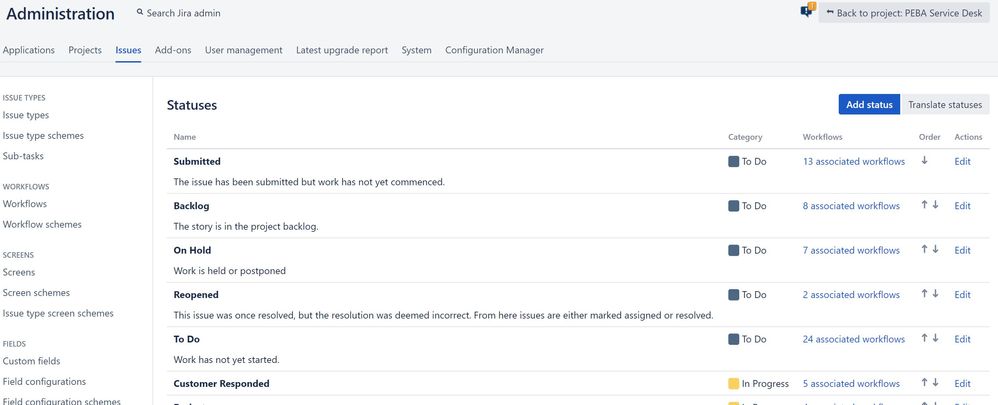Open the feedback notification icon
Screen dimensions: 998x405
pos(807,10)
